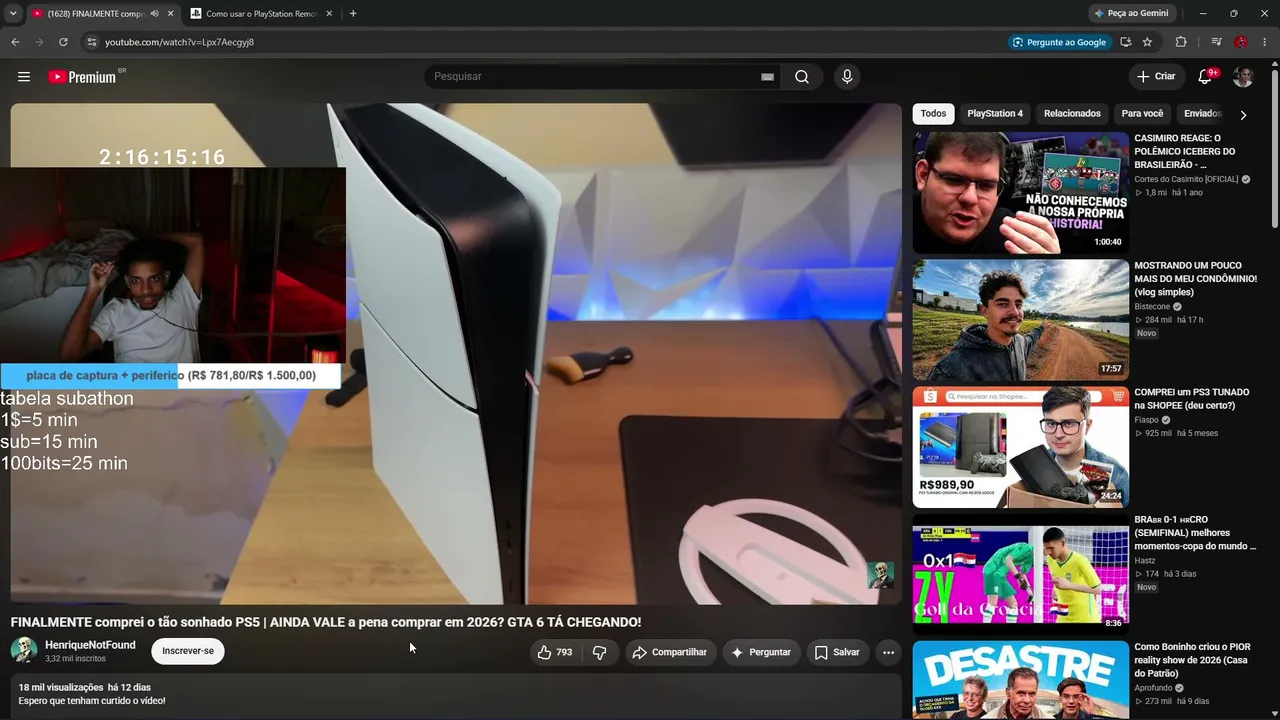Select the PlayStation 4 filter chip
This screenshot has width=1280, height=720.
click(995, 114)
